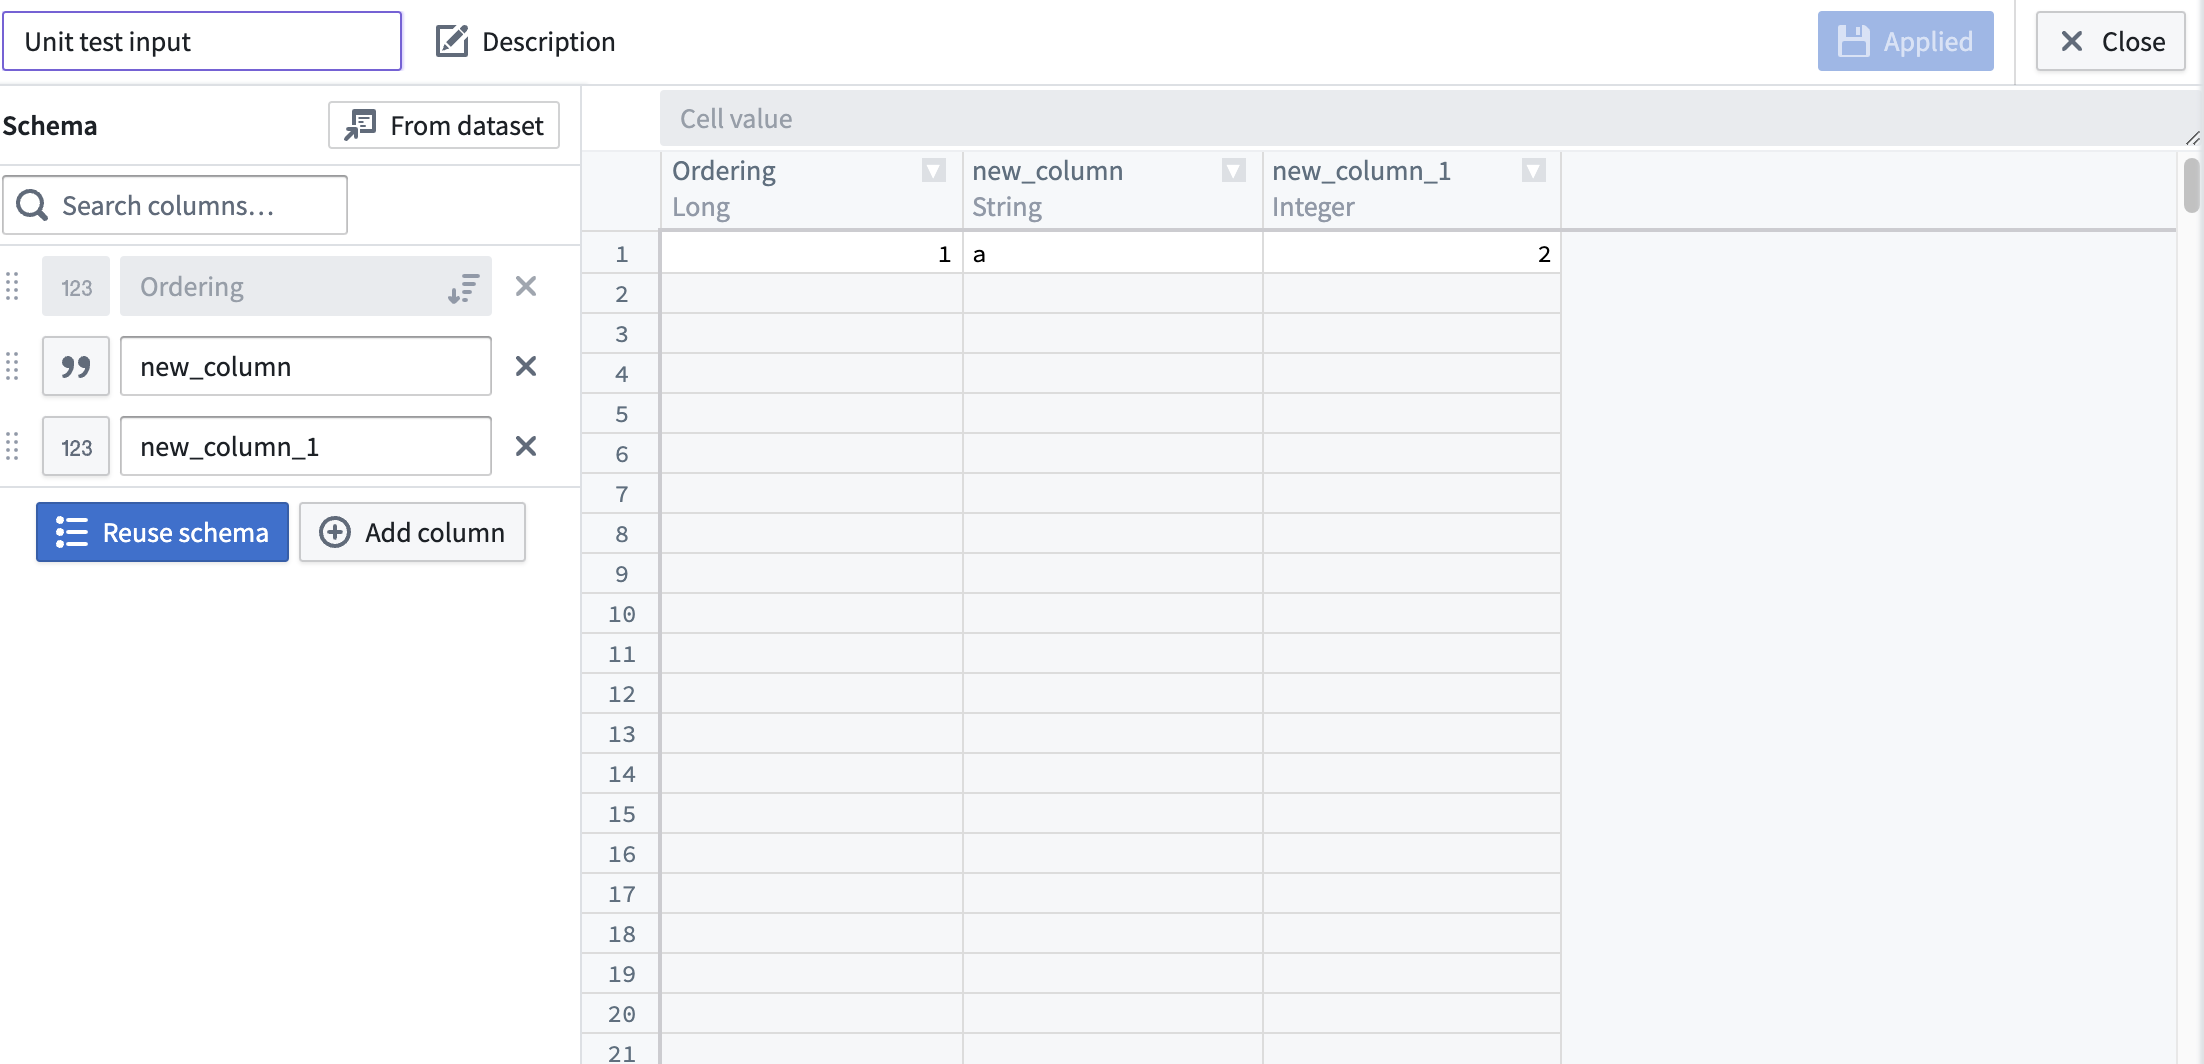Screen dimensions: 2204x1064
Task: Select cell containing 'a' in new_column
Action: (1113, 254)
